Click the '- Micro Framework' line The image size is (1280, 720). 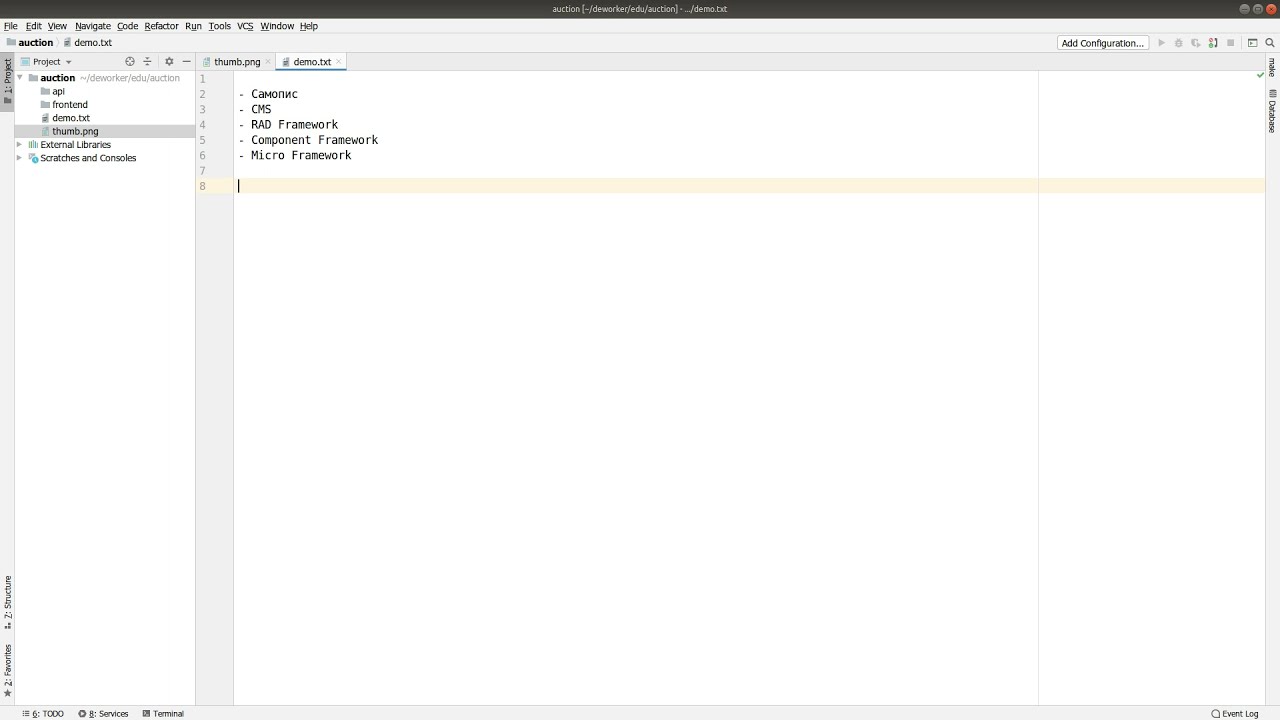pyautogui.click(x=295, y=155)
